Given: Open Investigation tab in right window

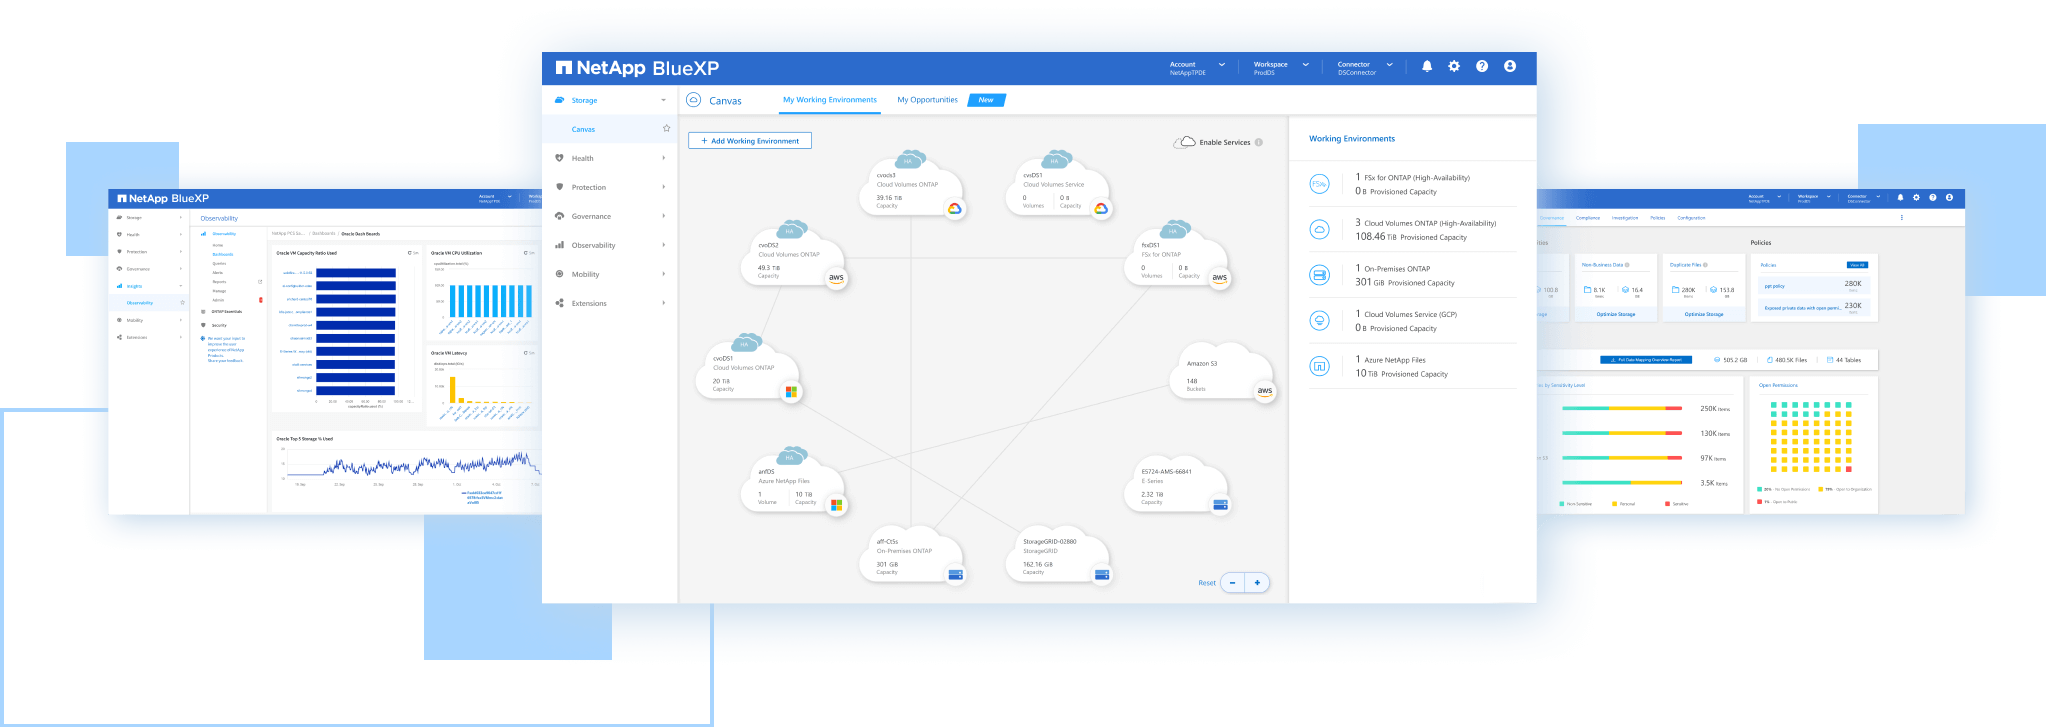Looking at the screenshot, I should [1625, 217].
